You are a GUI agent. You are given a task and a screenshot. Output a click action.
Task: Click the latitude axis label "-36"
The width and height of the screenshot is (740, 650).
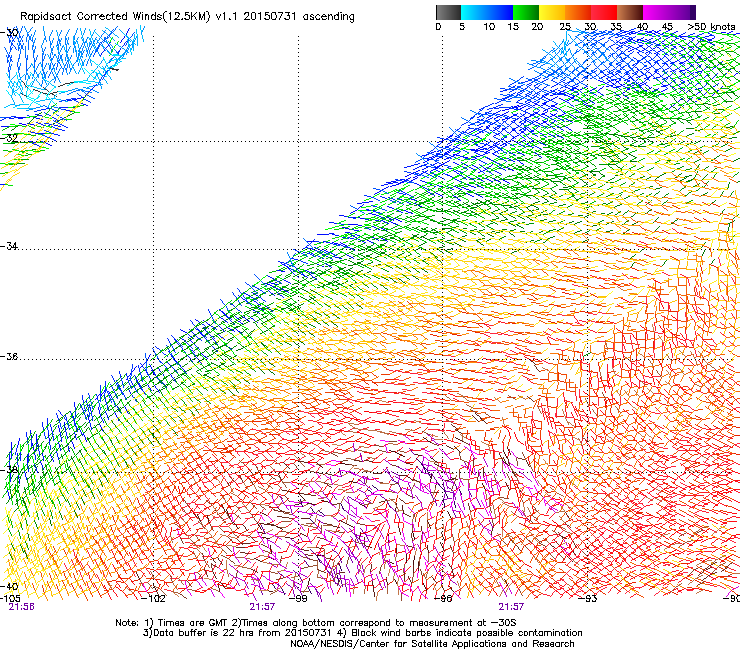click(x=9, y=356)
